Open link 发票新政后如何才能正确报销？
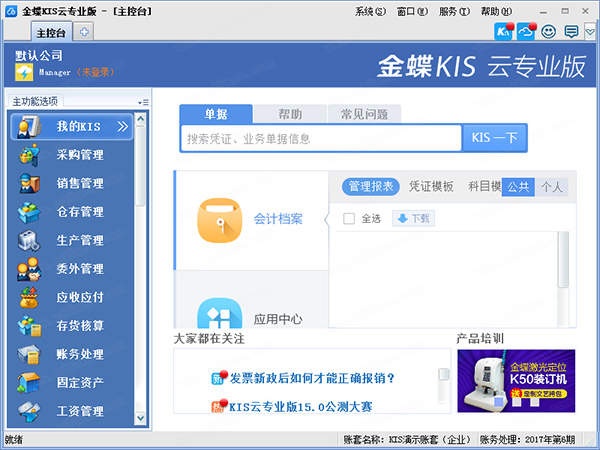The width and height of the screenshot is (600, 450). coord(312,378)
